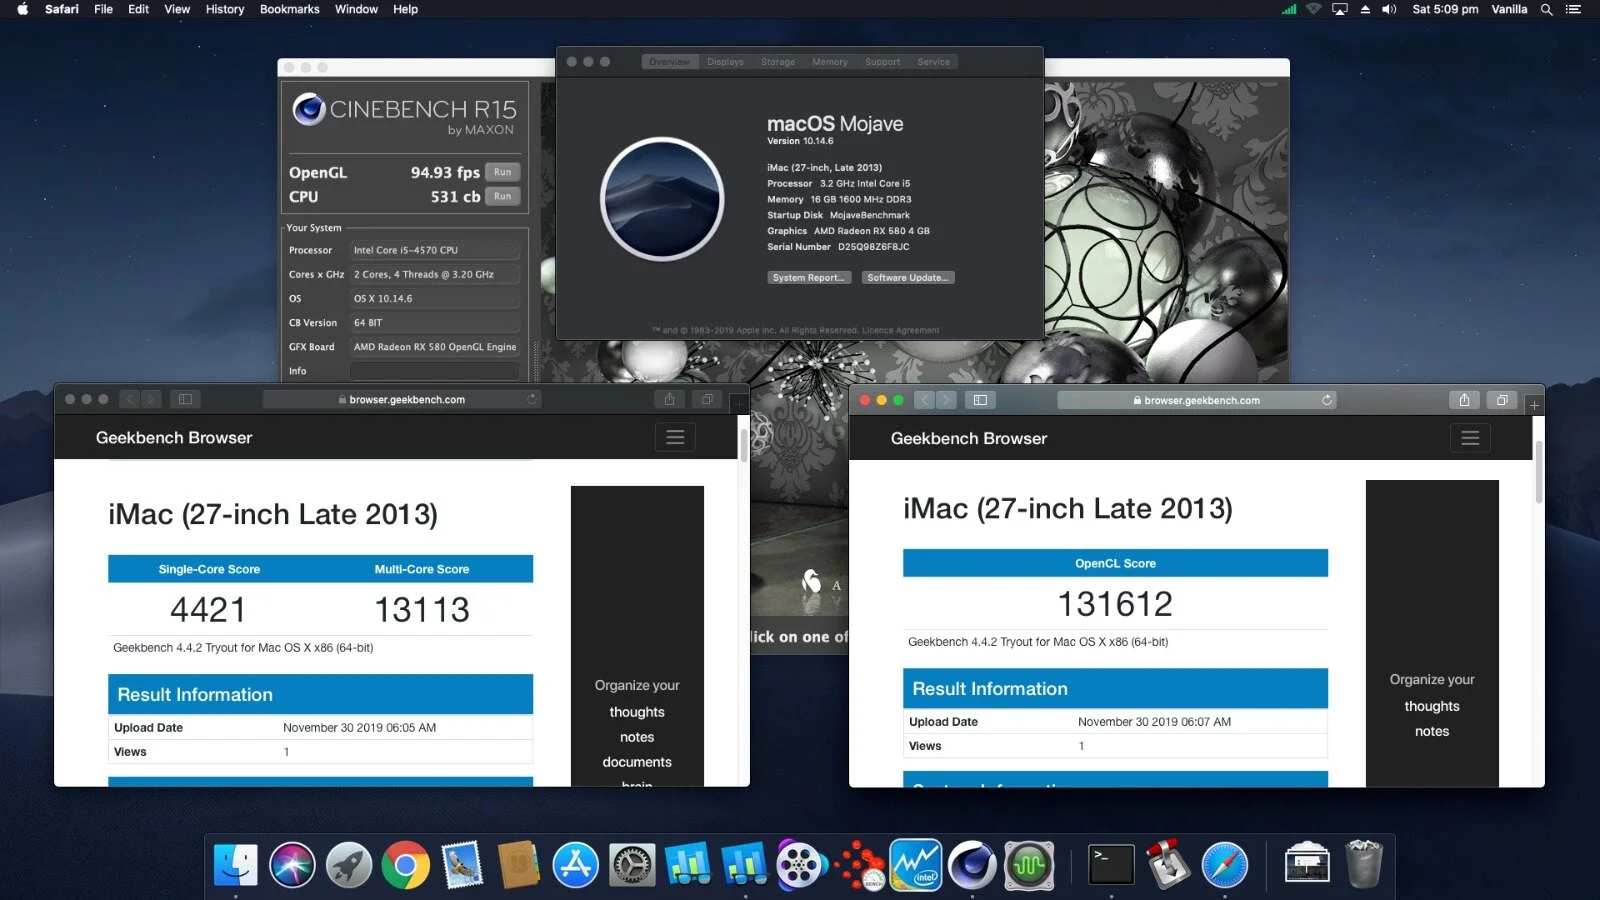Click Share button in right Safari window

[1464, 400]
